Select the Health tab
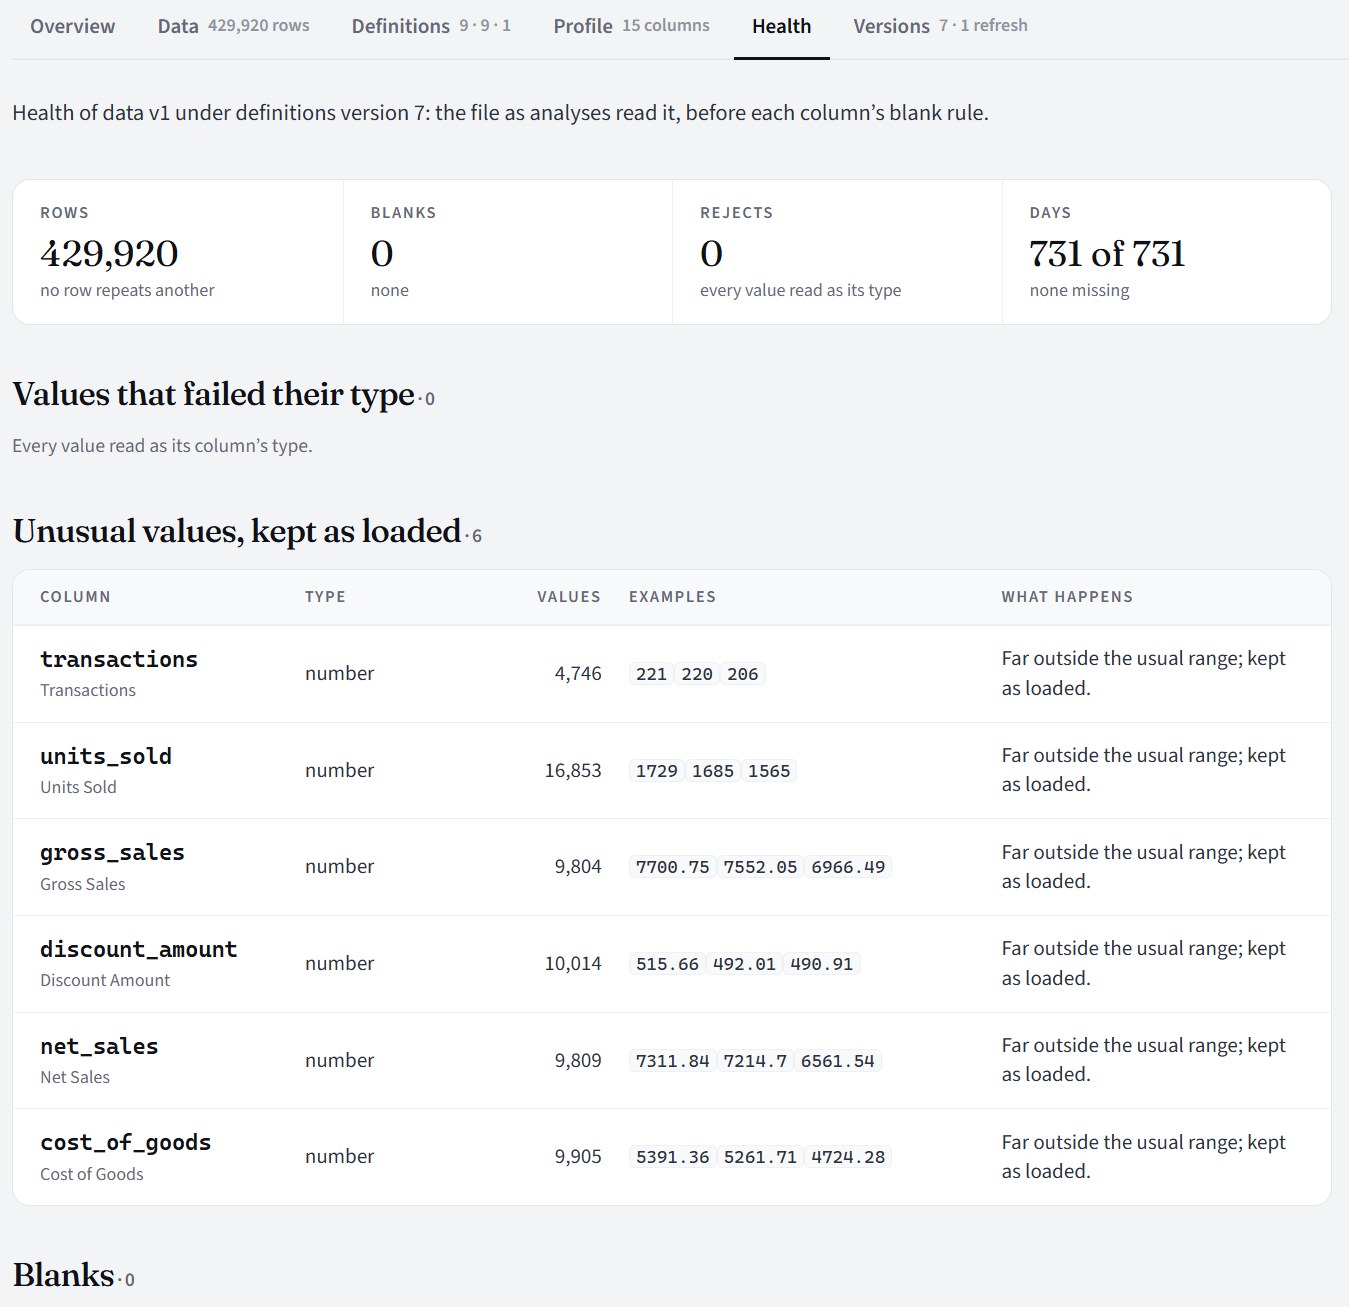The image size is (1349, 1307). (x=781, y=26)
